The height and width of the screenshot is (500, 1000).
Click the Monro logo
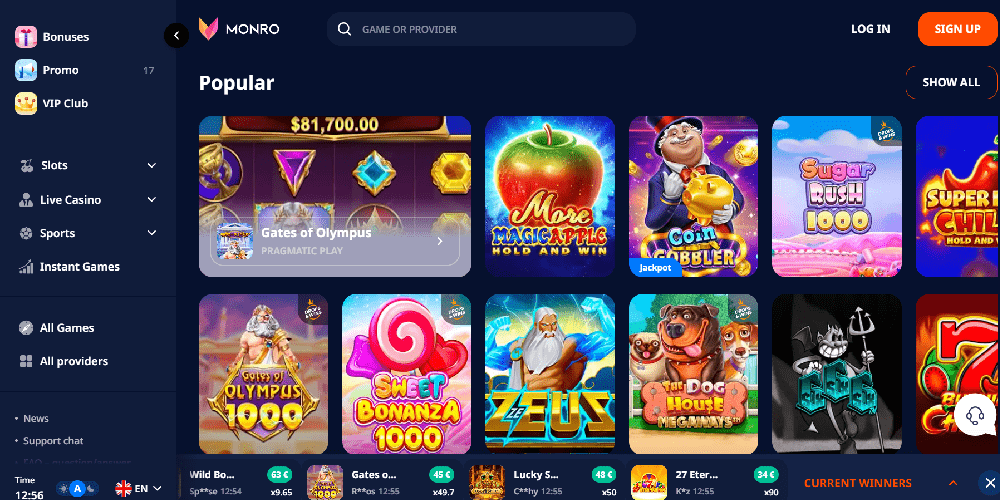click(239, 29)
